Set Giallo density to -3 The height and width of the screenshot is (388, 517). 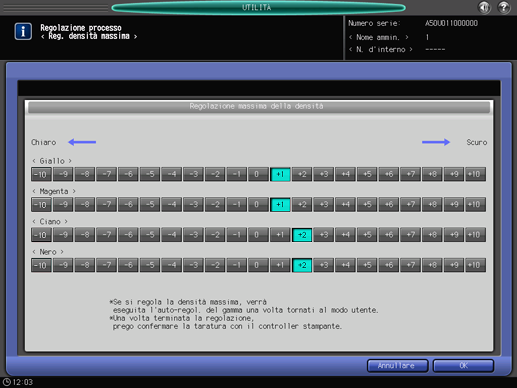(x=193, y=174)
